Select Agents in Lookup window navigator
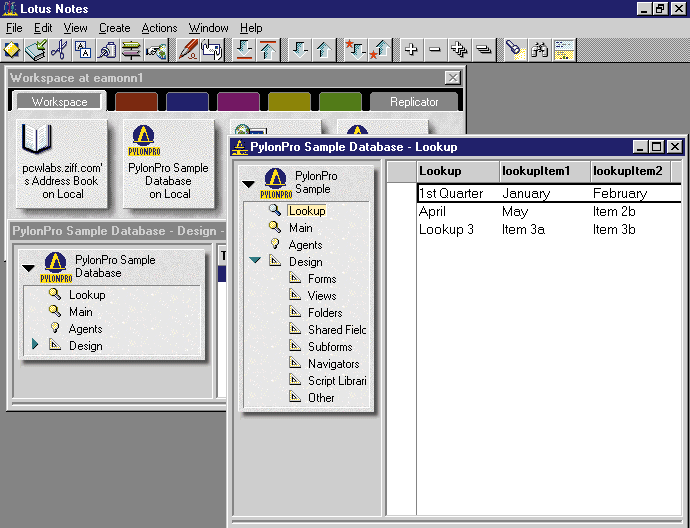This screenshot has height=528, width=690. coord(305,245)
